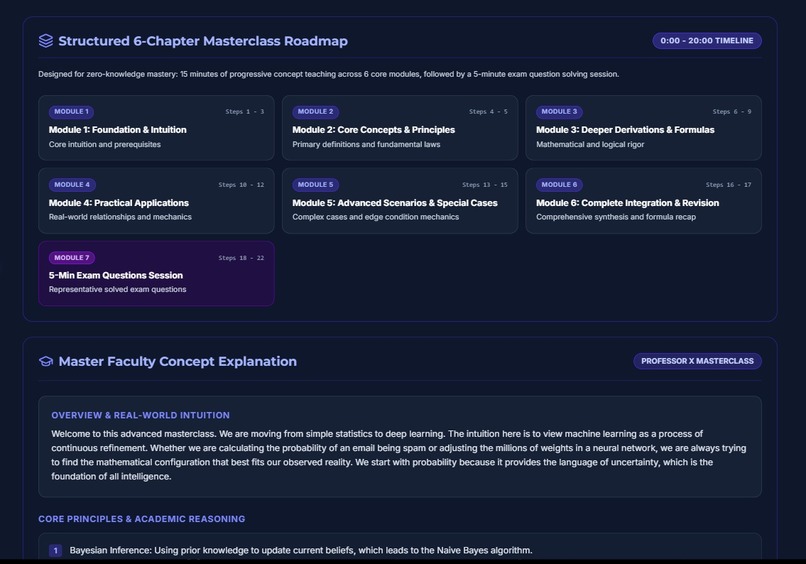Image resolution: width=806 pixels, height=564 pixels.
Task: Open Module 2: Core Concepts & Principles title
Action: coord(374,130)
